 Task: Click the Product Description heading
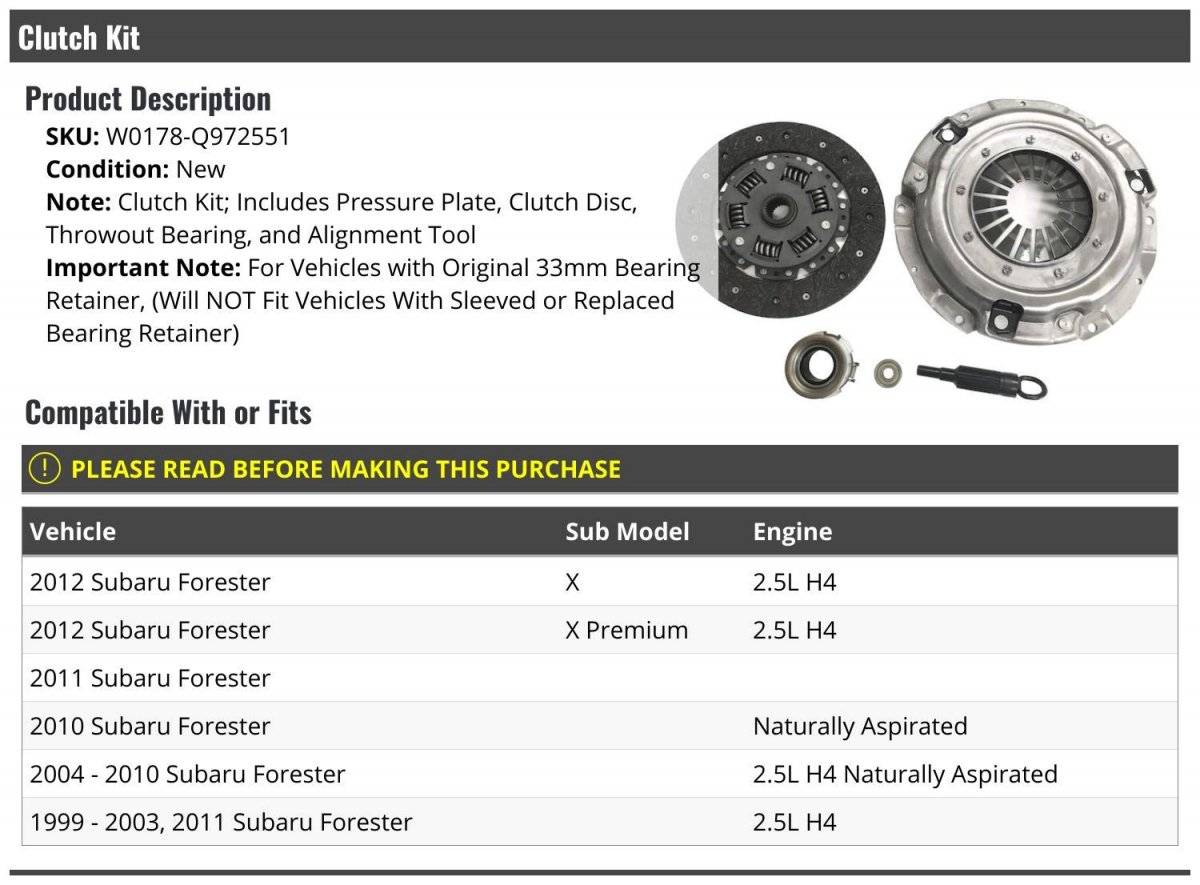[148, 99]
